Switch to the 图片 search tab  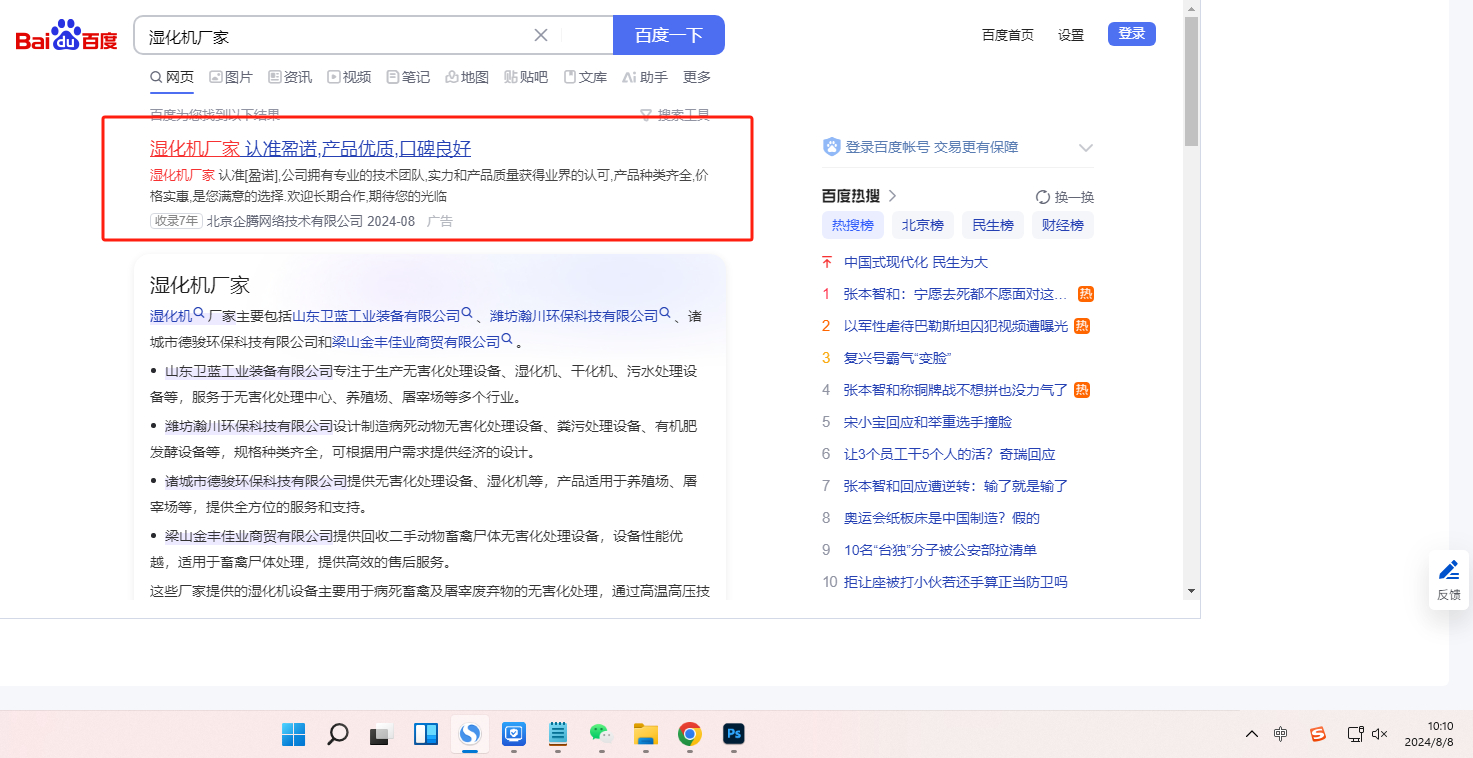coord(231,77)
